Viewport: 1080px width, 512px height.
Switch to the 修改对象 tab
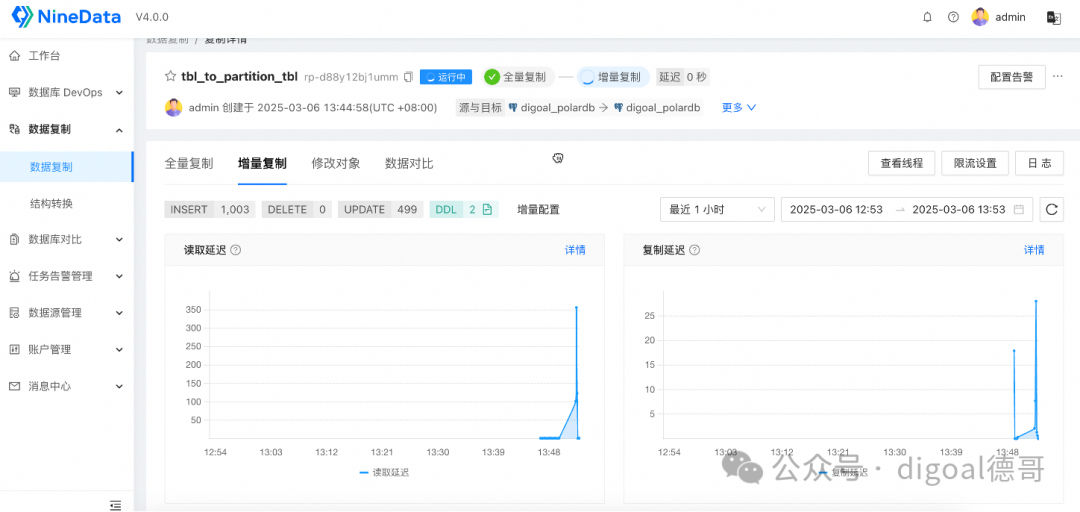point(335,164)
